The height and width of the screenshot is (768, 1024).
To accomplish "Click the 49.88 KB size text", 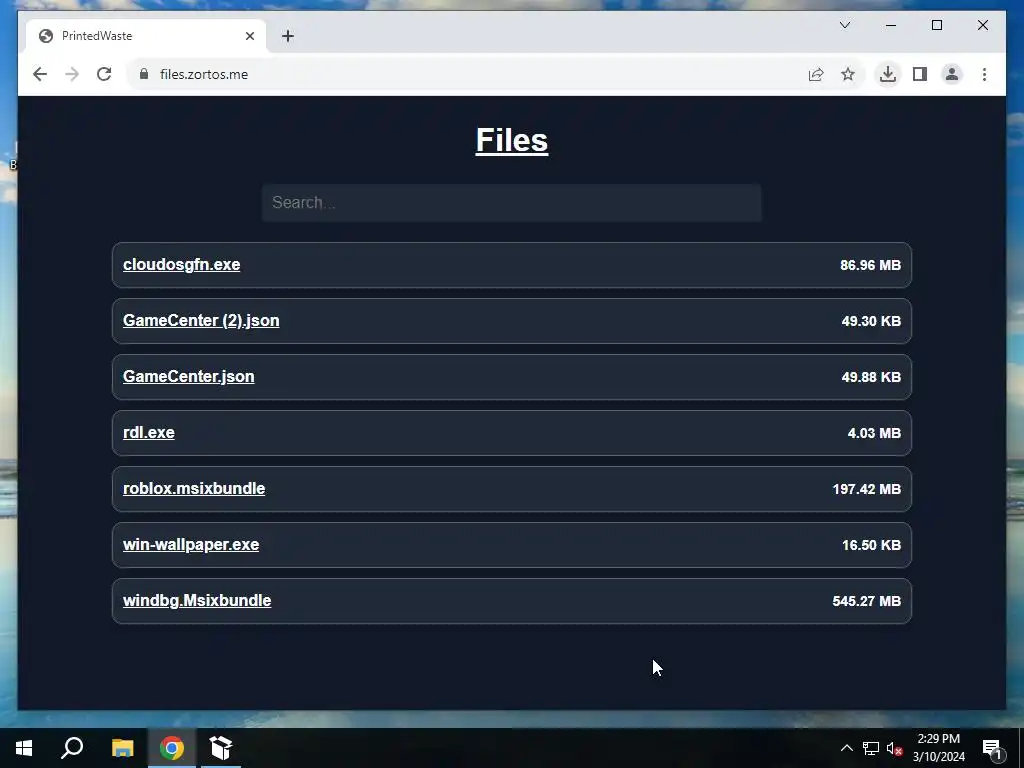I will (871, 377).
